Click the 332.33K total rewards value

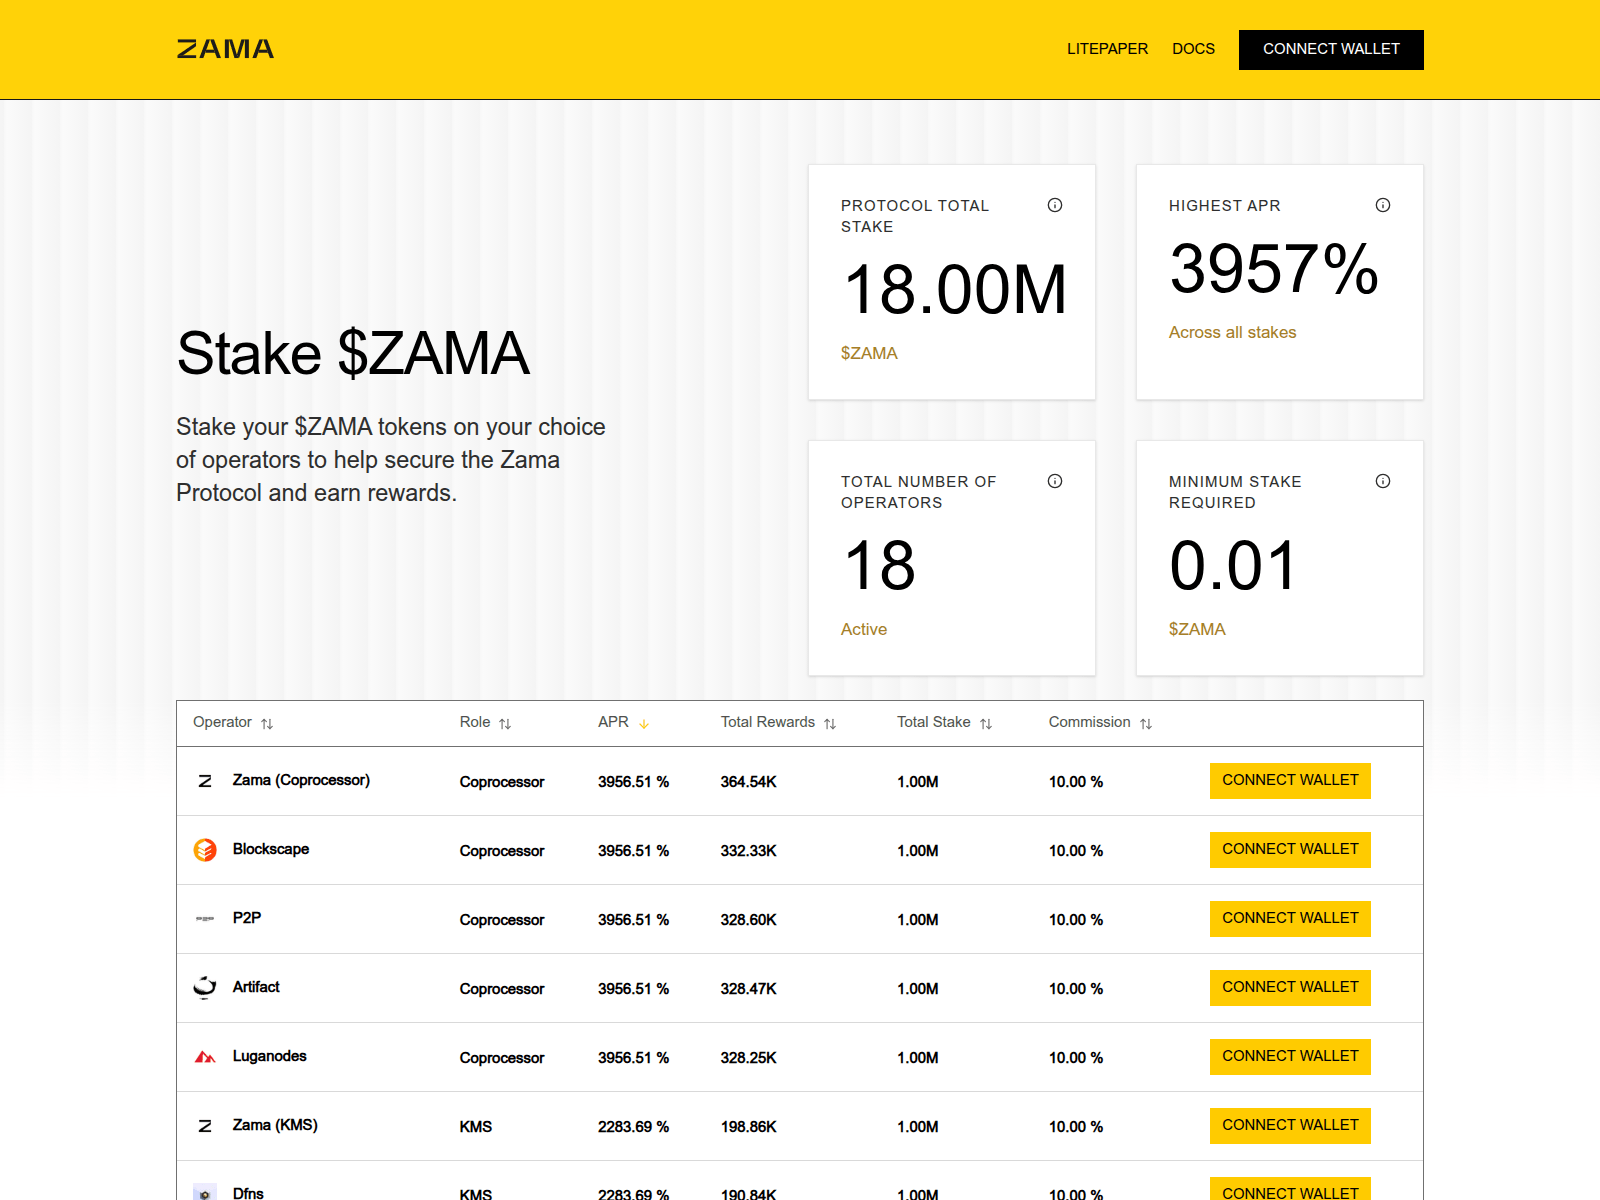point(749,851)
